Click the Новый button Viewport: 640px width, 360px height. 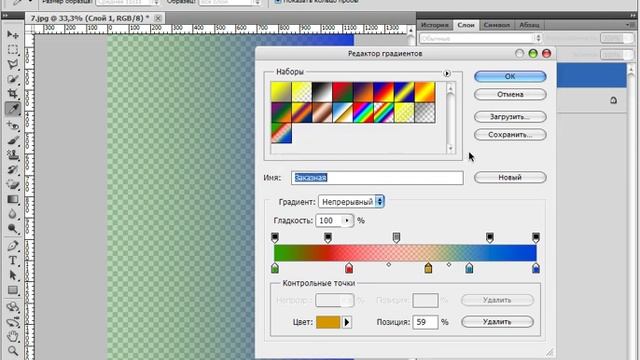510,178
